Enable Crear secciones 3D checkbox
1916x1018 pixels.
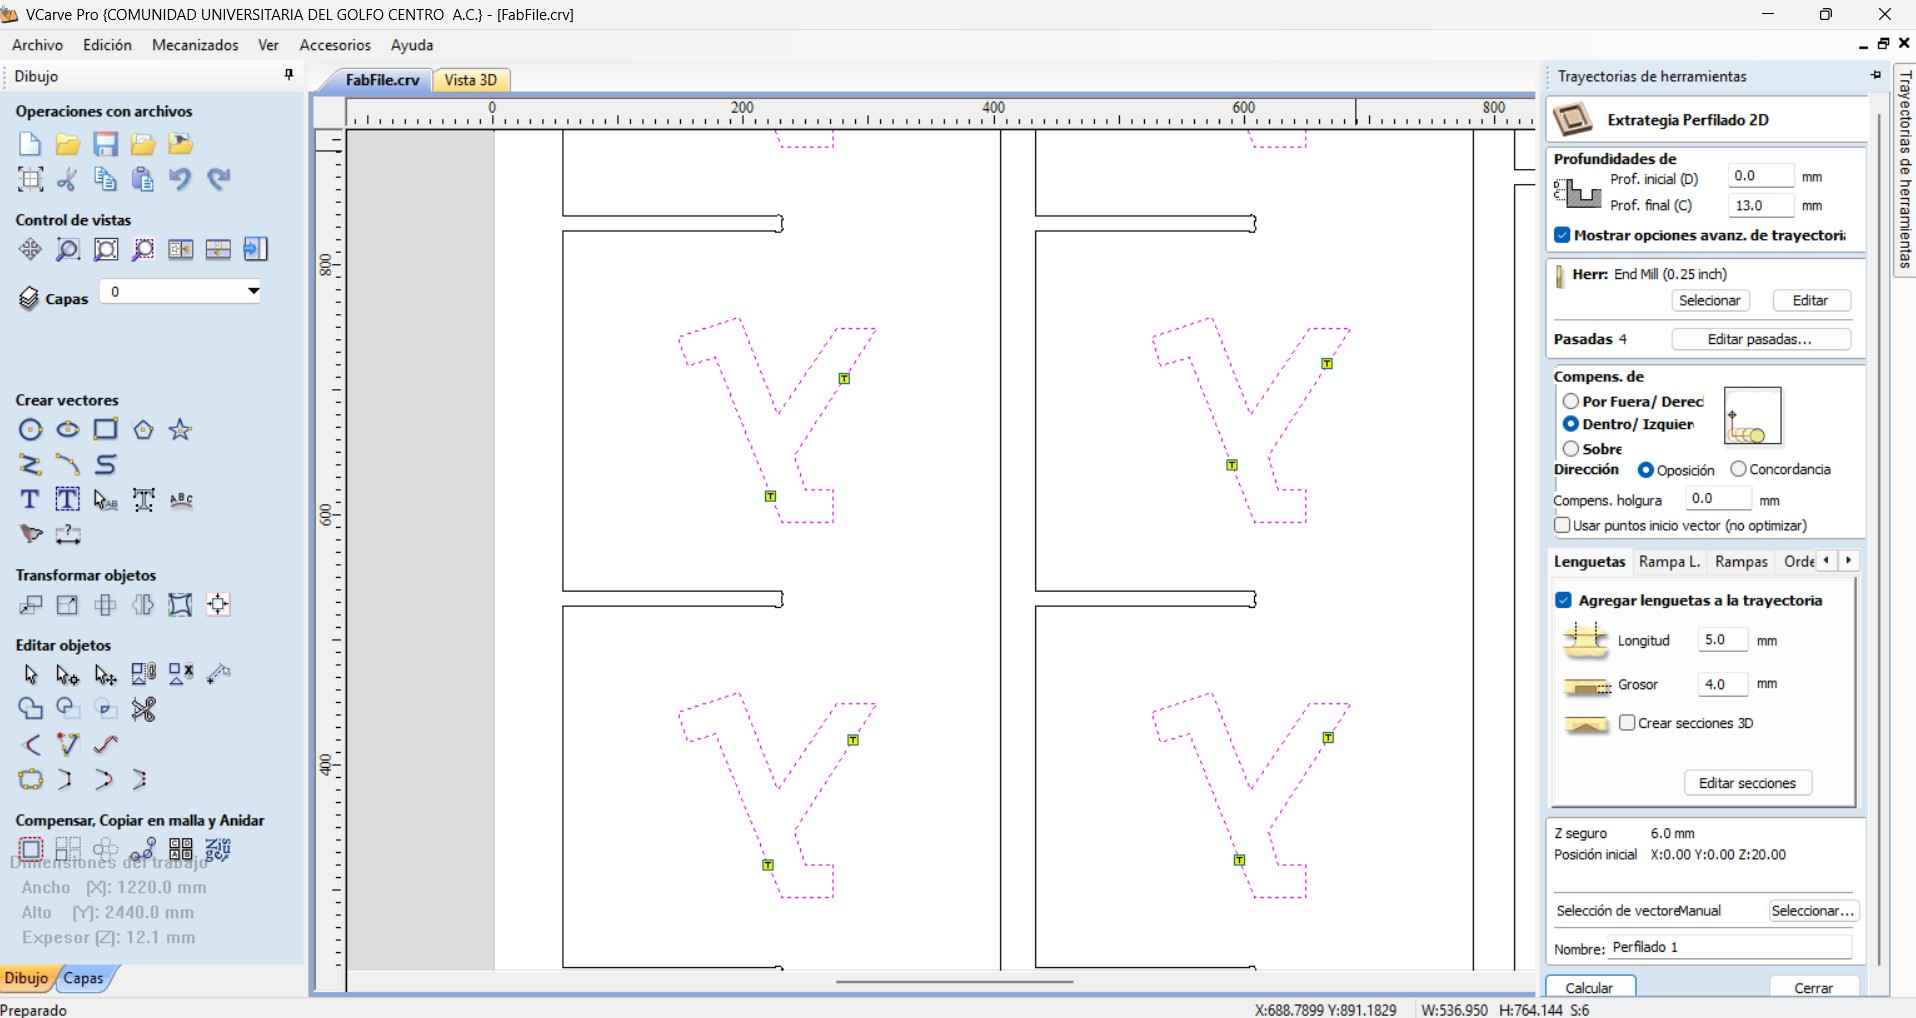(x=1627, y=722)
